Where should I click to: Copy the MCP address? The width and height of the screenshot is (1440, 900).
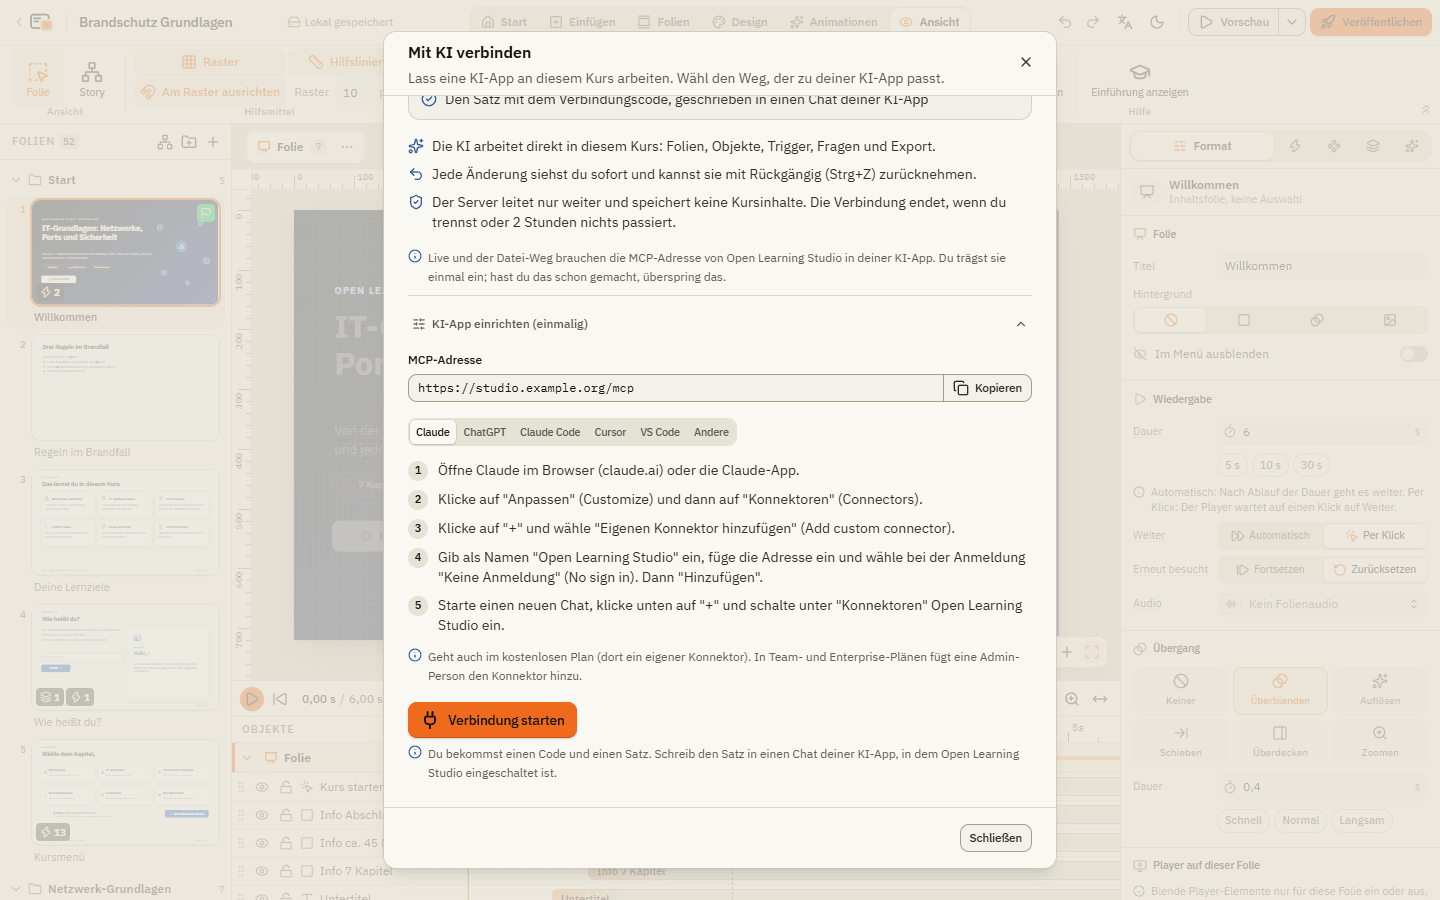tap(987, 388)
